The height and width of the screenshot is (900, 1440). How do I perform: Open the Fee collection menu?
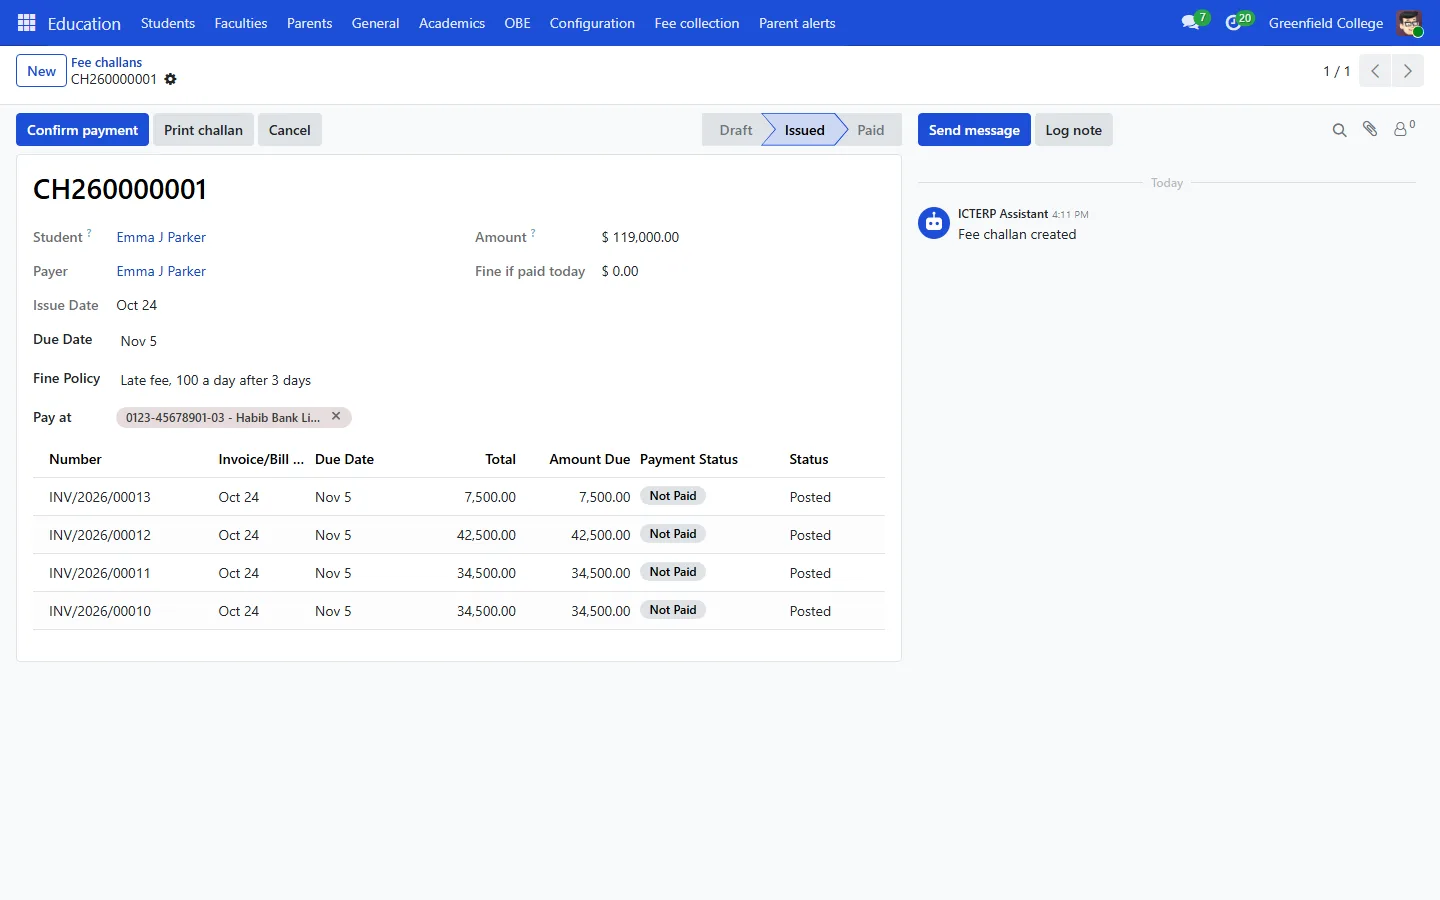click(x=697, y=23)
